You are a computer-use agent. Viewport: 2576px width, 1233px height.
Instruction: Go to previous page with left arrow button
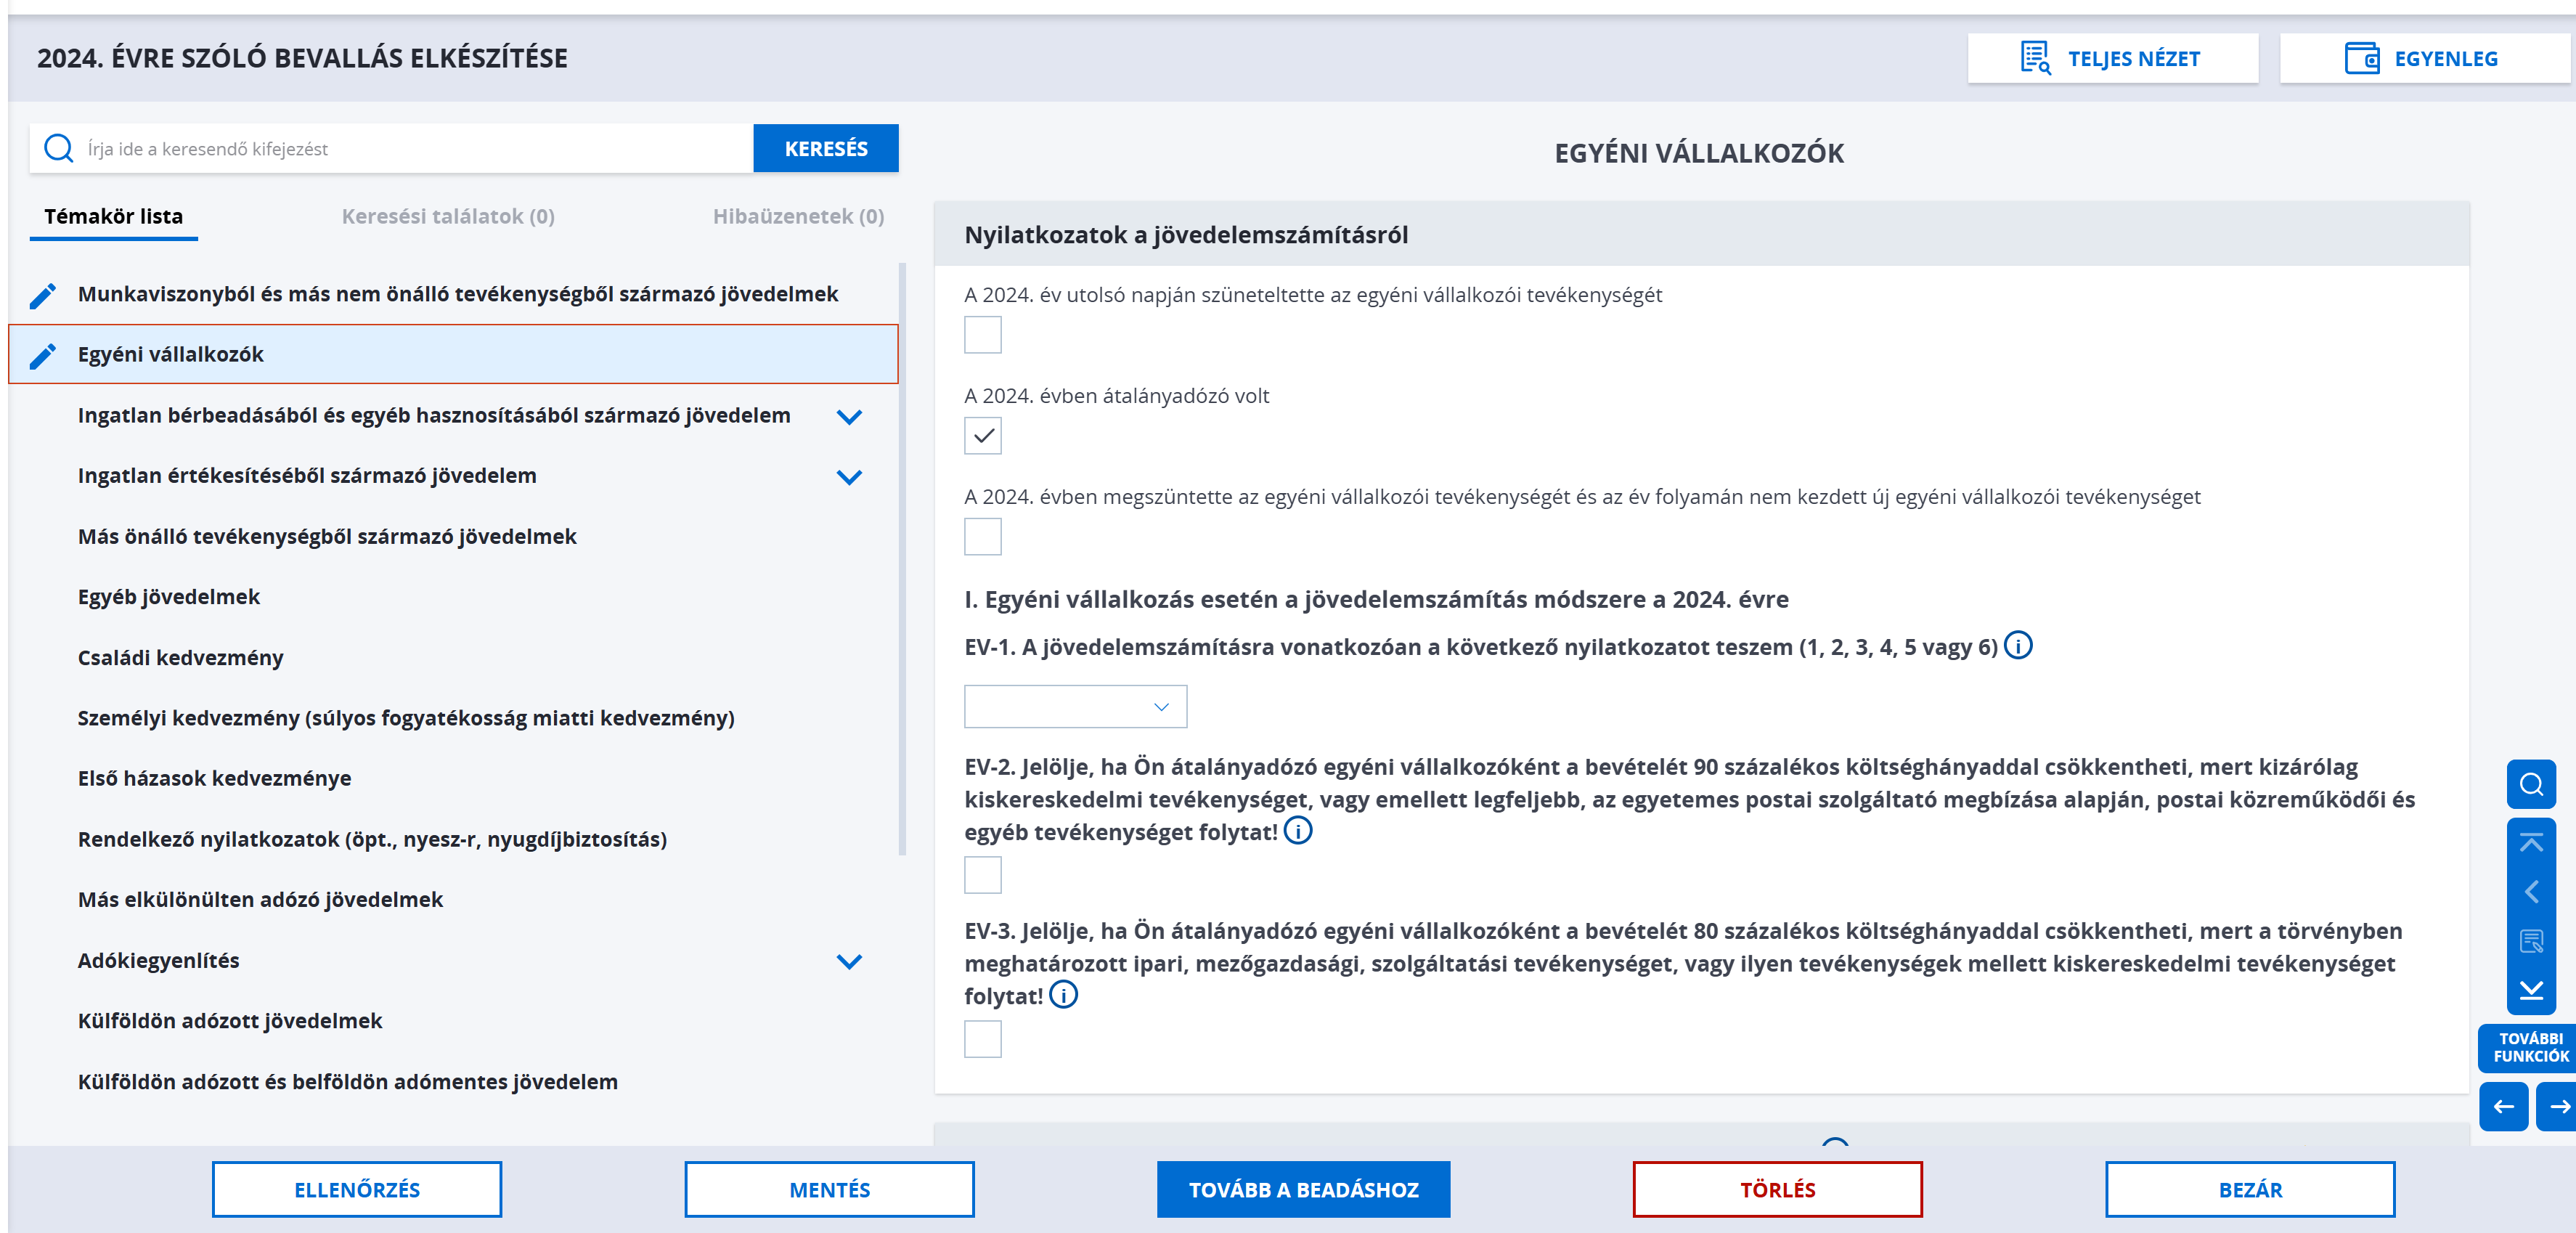(x=2504, y=1106)
